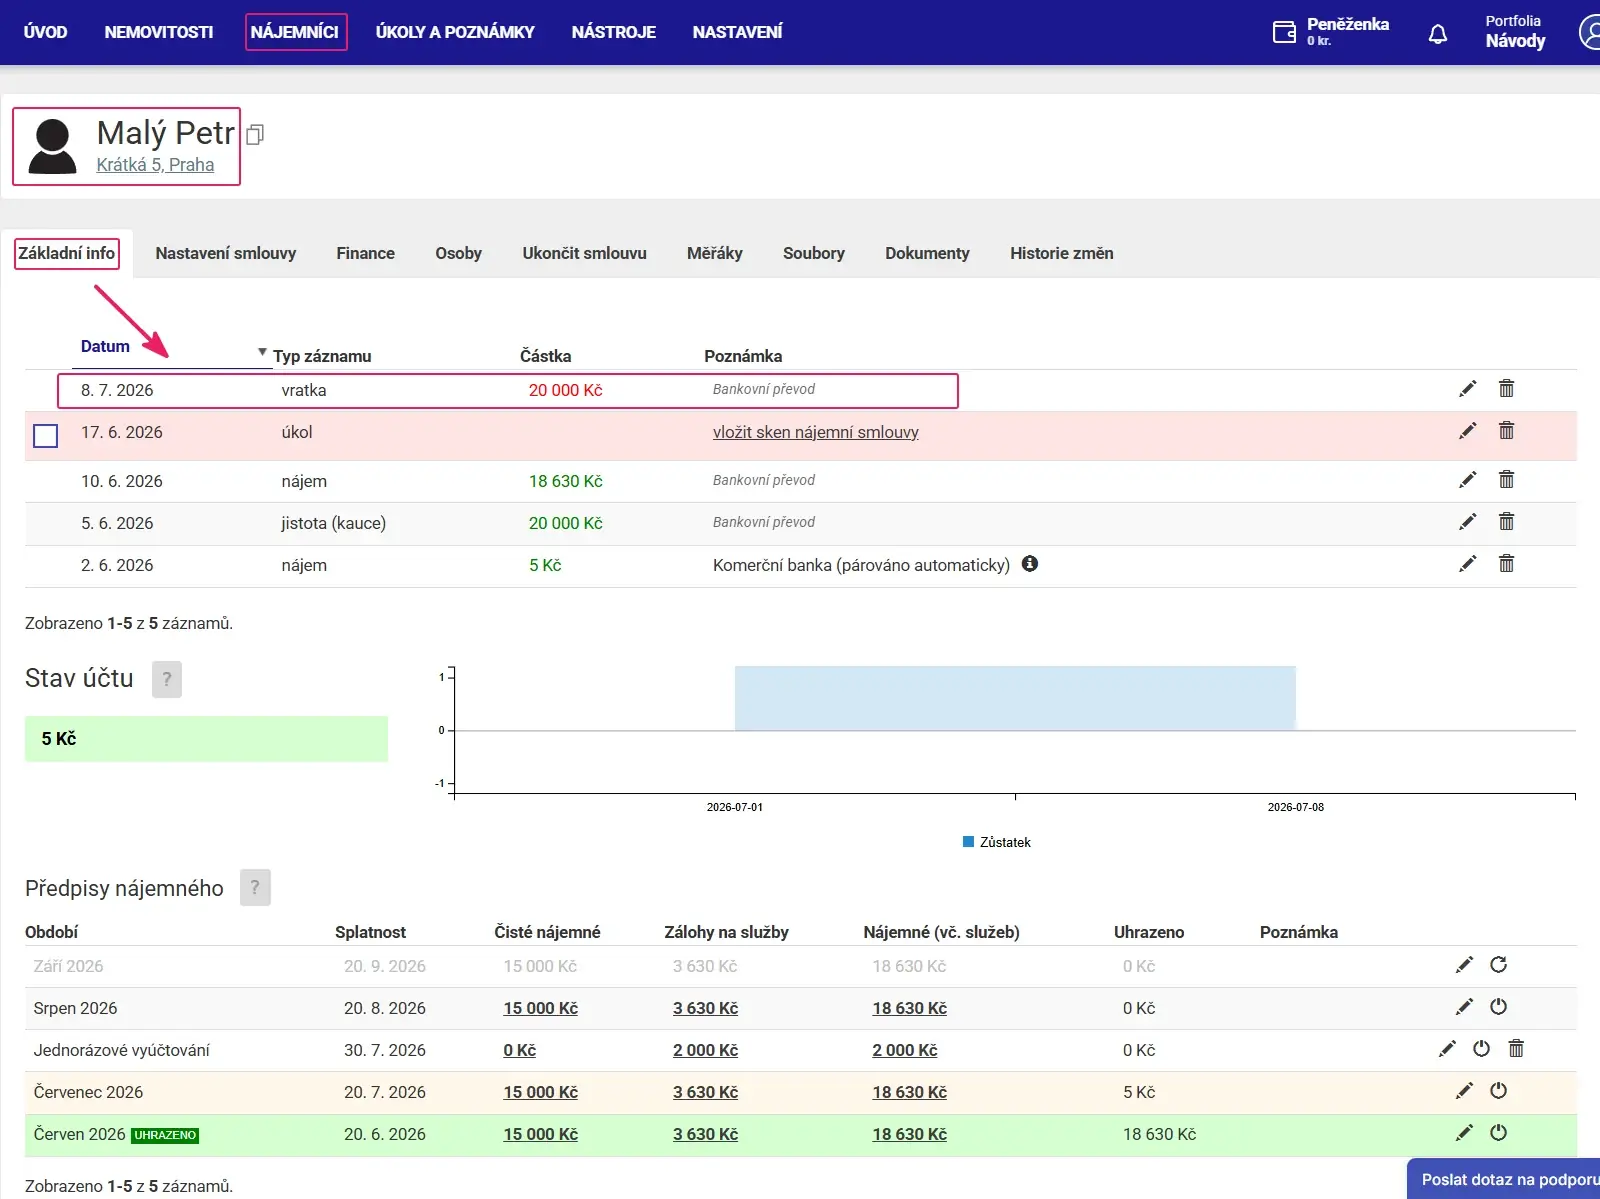Open 3 630 Kč zálohy for Červen 2026
The height and width of the screenshot is (1199, 1600).
[x=706, y=1134]
